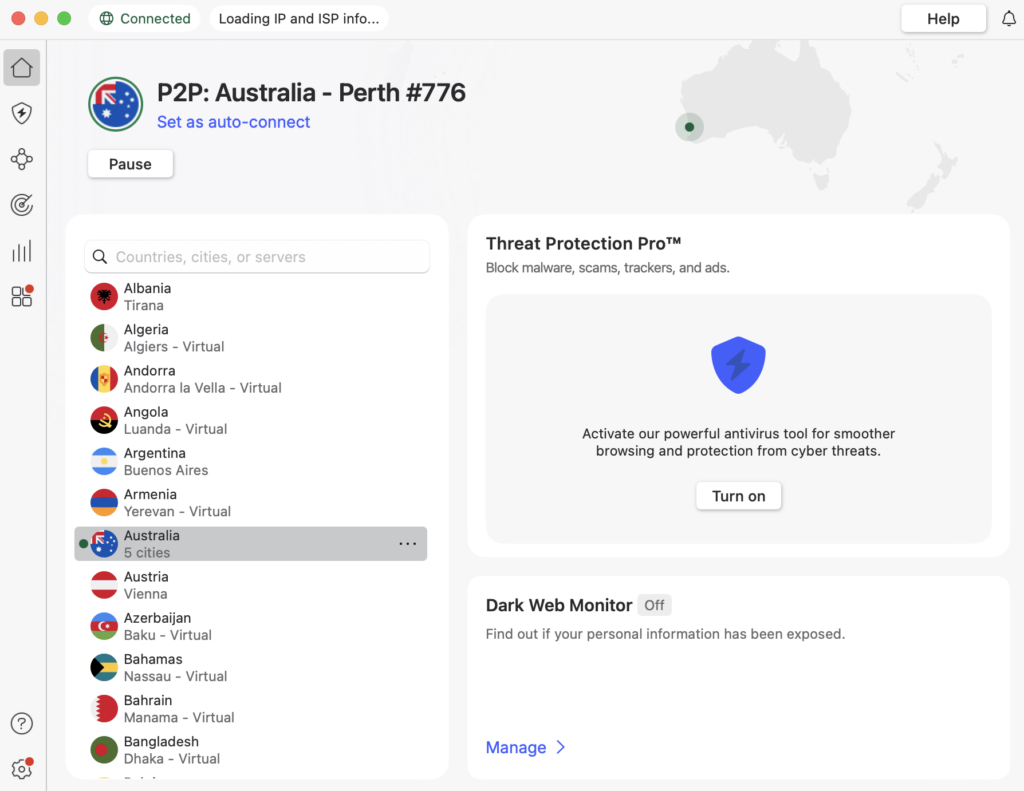Viewport: 1024px width, 791px height.
Task: Select the Algeria flag icon
Action: pos(104,338)
